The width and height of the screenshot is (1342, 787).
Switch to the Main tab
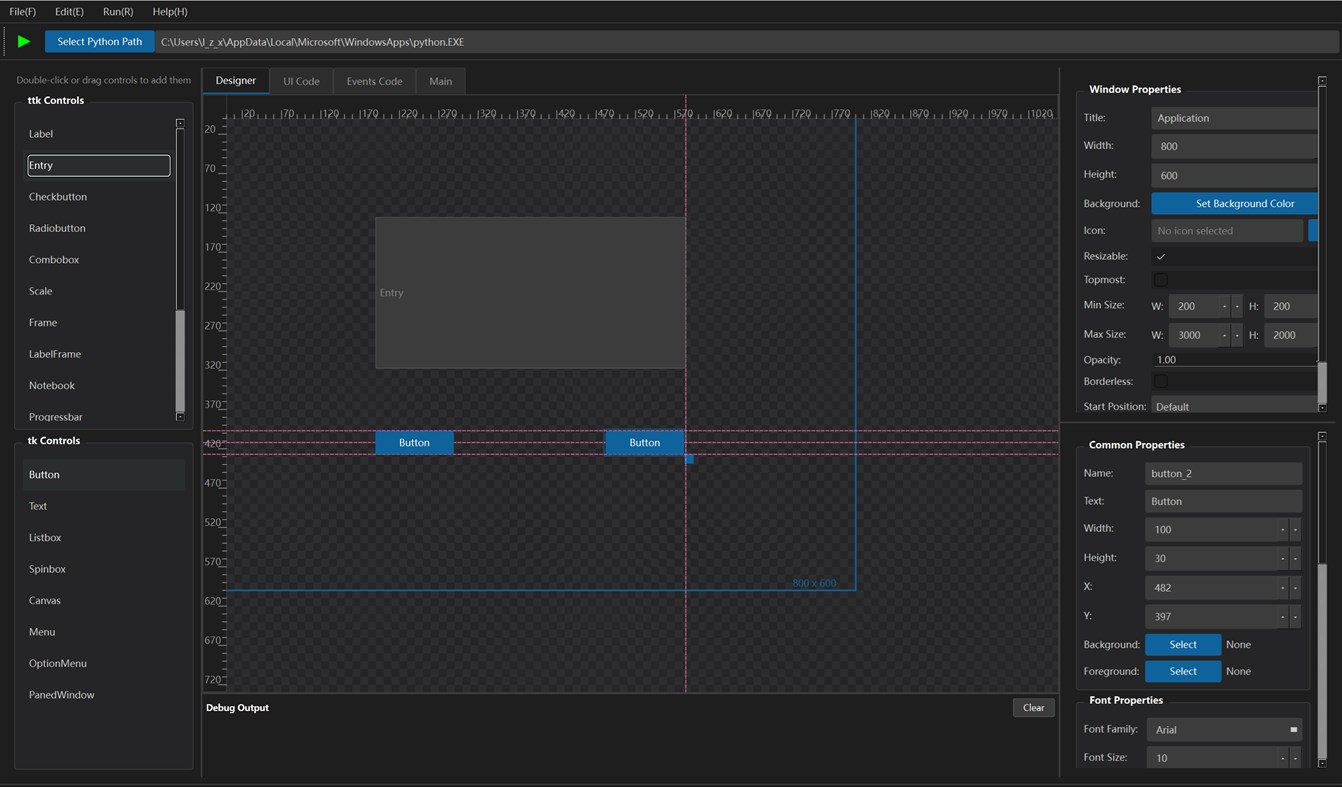click(441, 81)
